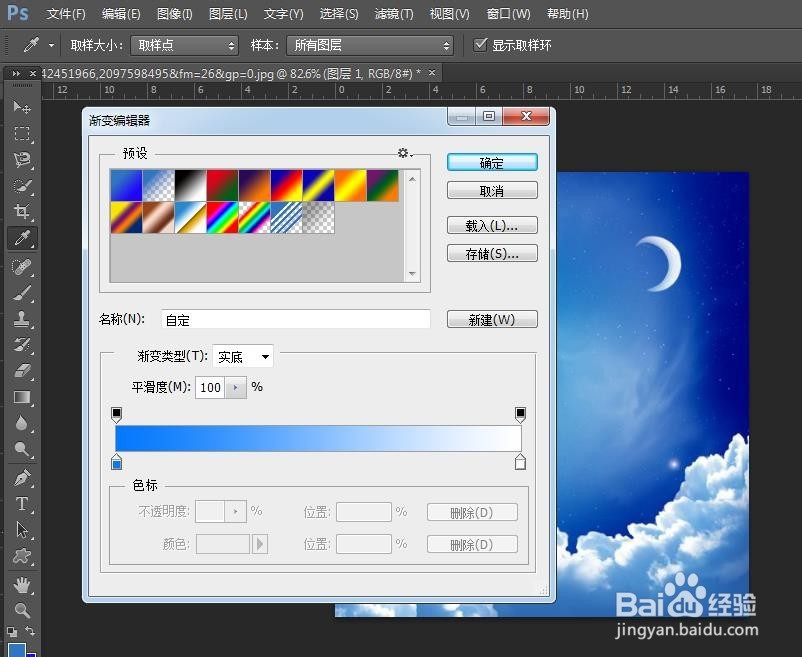Open the 所有图层 sample dropdown

click(370, 44)
